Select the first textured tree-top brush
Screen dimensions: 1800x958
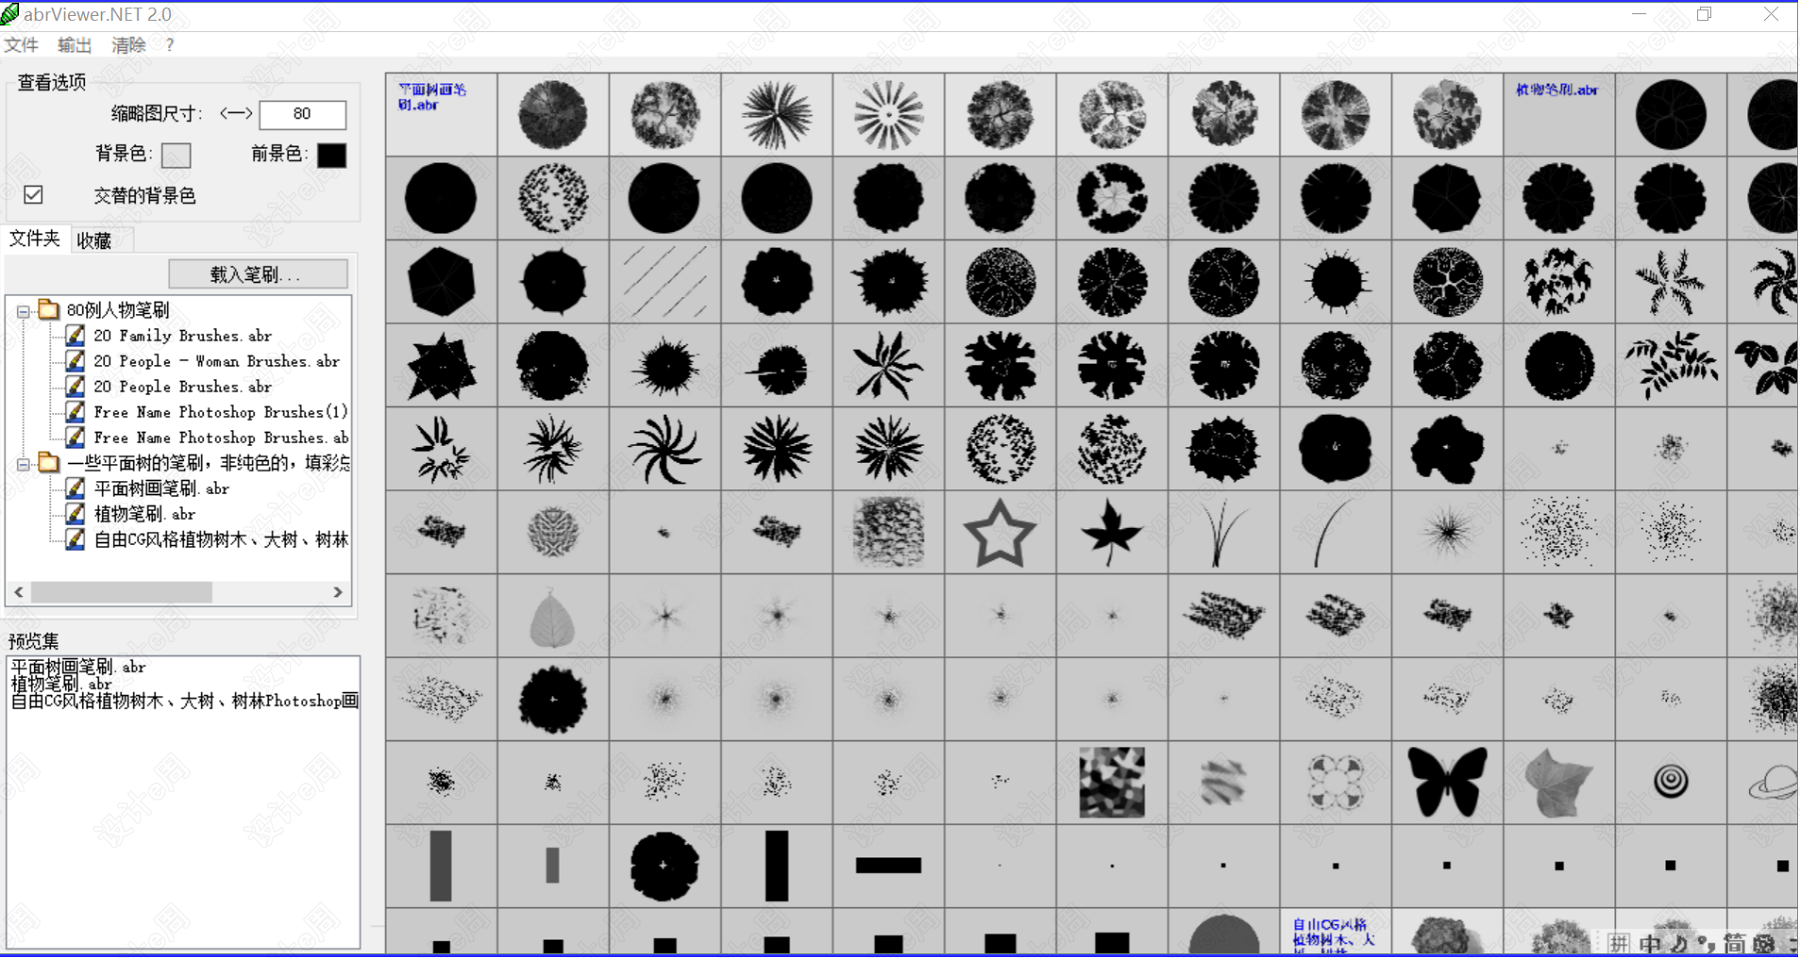point(552,114)
